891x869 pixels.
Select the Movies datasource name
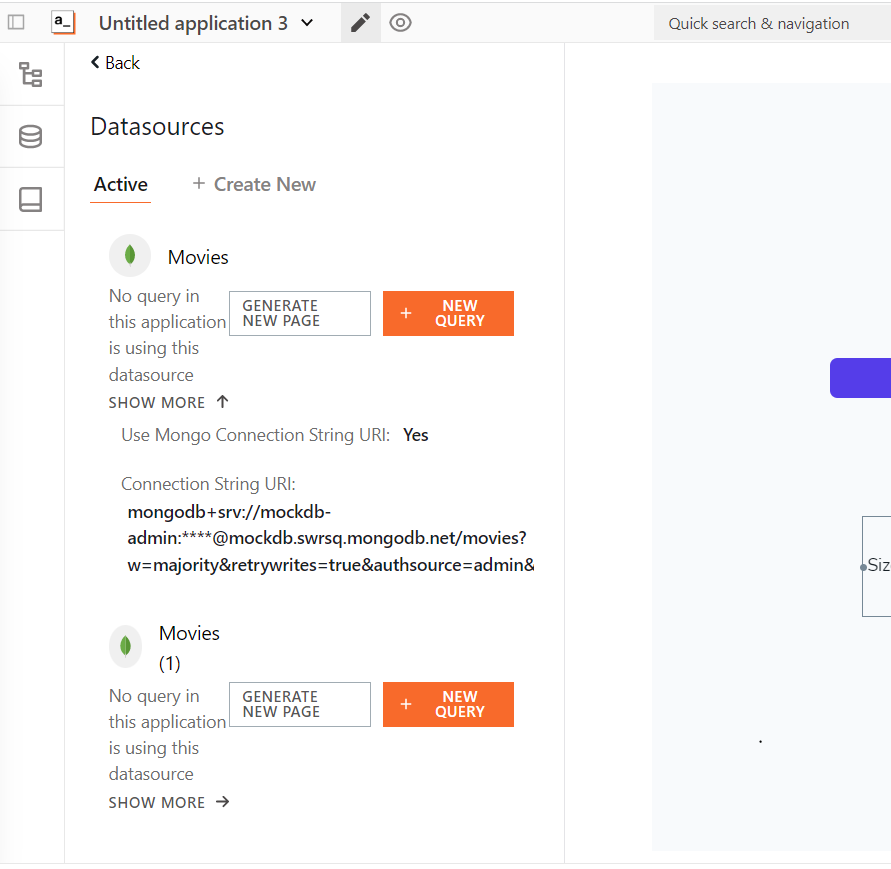[x=198, y=257]
